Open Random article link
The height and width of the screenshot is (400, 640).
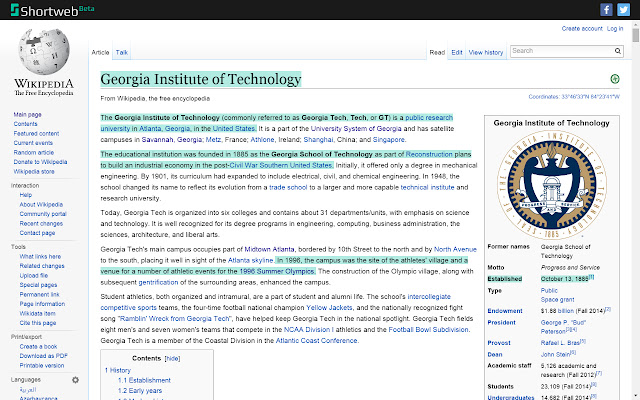33,152
